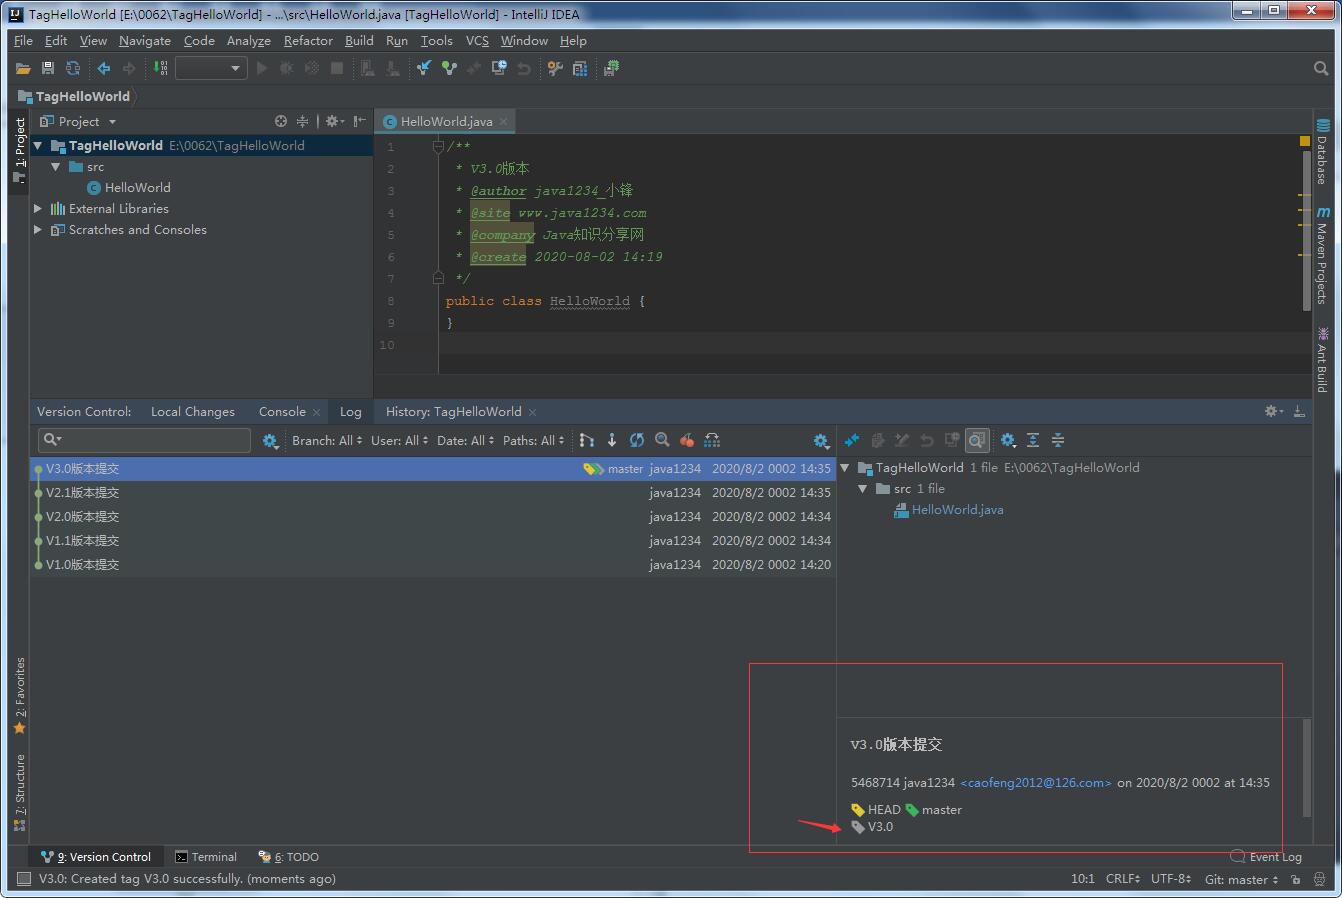Viewport: 1342px width, 898px height.
Task: Open Date: All filter dropdown
Action: tap(466, 440)
